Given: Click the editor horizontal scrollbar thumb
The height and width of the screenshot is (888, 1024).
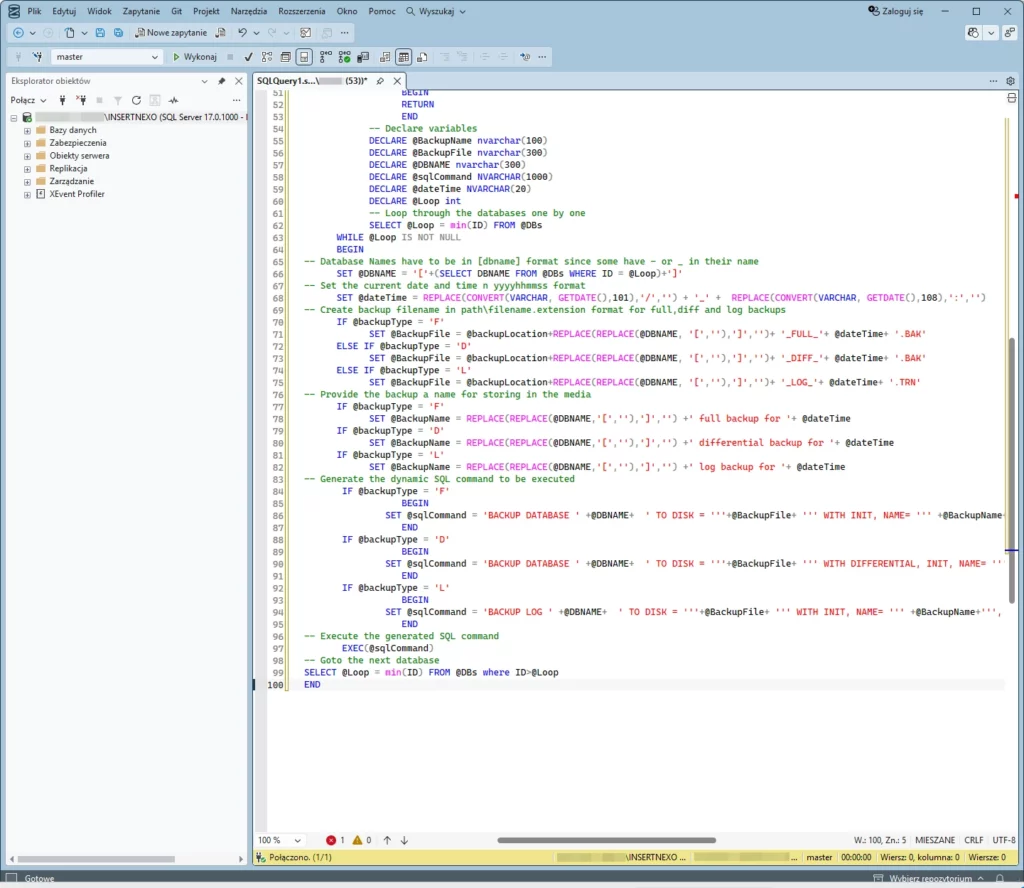Looking at the screenshot, I should [x=607, y=841].
